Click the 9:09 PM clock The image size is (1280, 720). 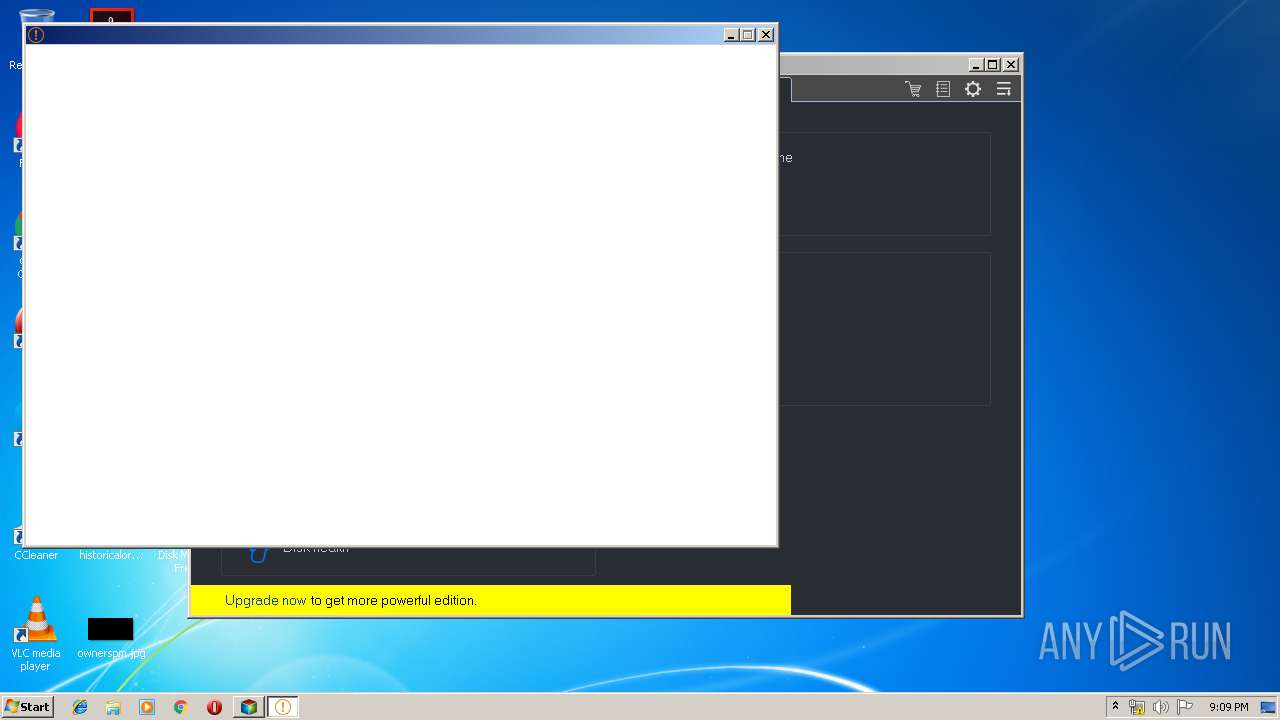[1229, 707]
